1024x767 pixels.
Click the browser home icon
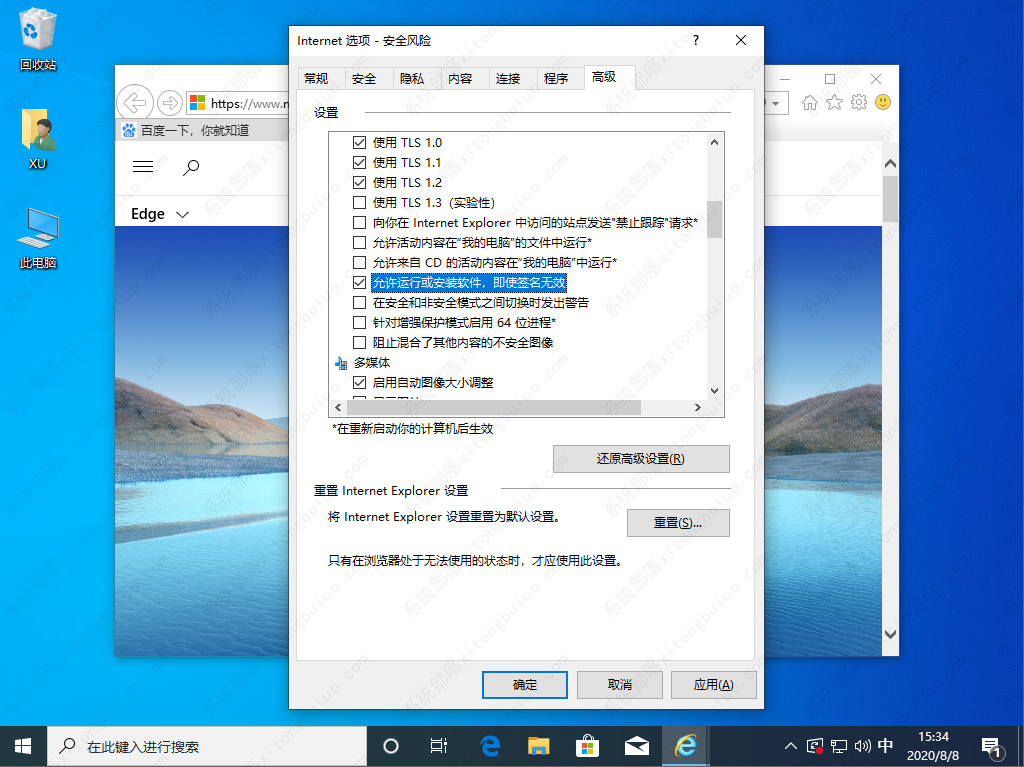pyautogui.click(x=810, y=102)
